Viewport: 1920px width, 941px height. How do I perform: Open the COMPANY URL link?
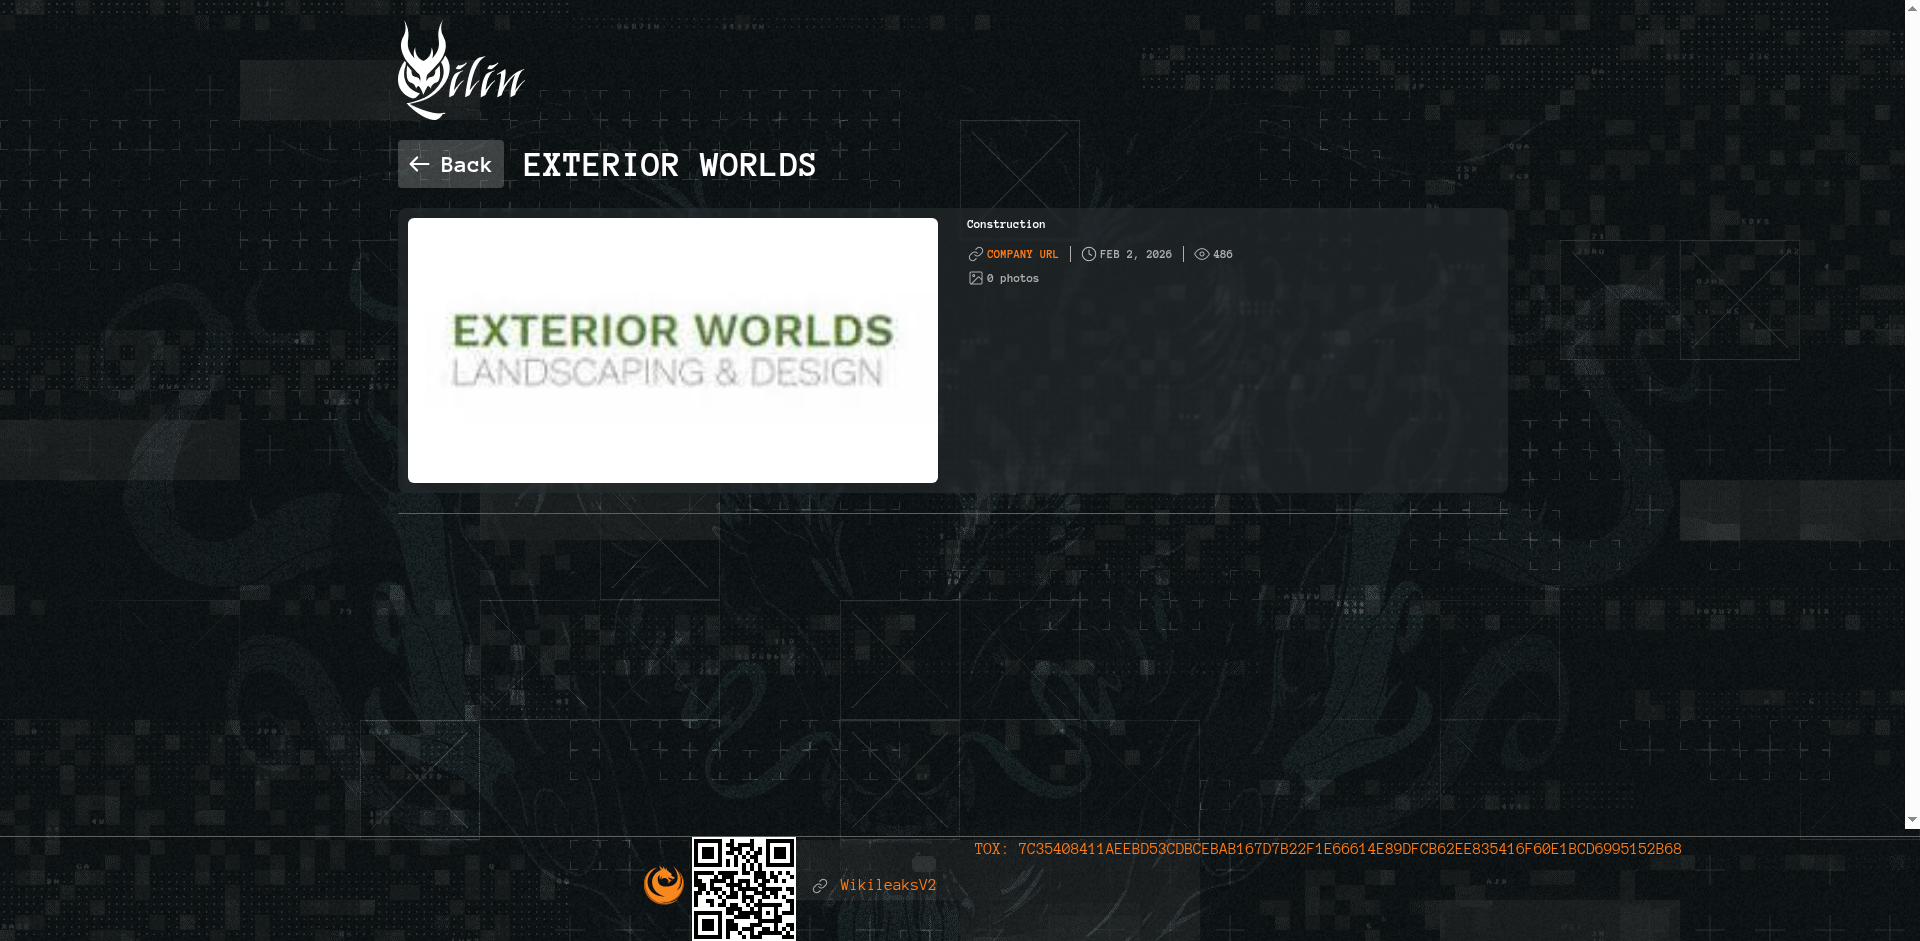coord(1022,254)
